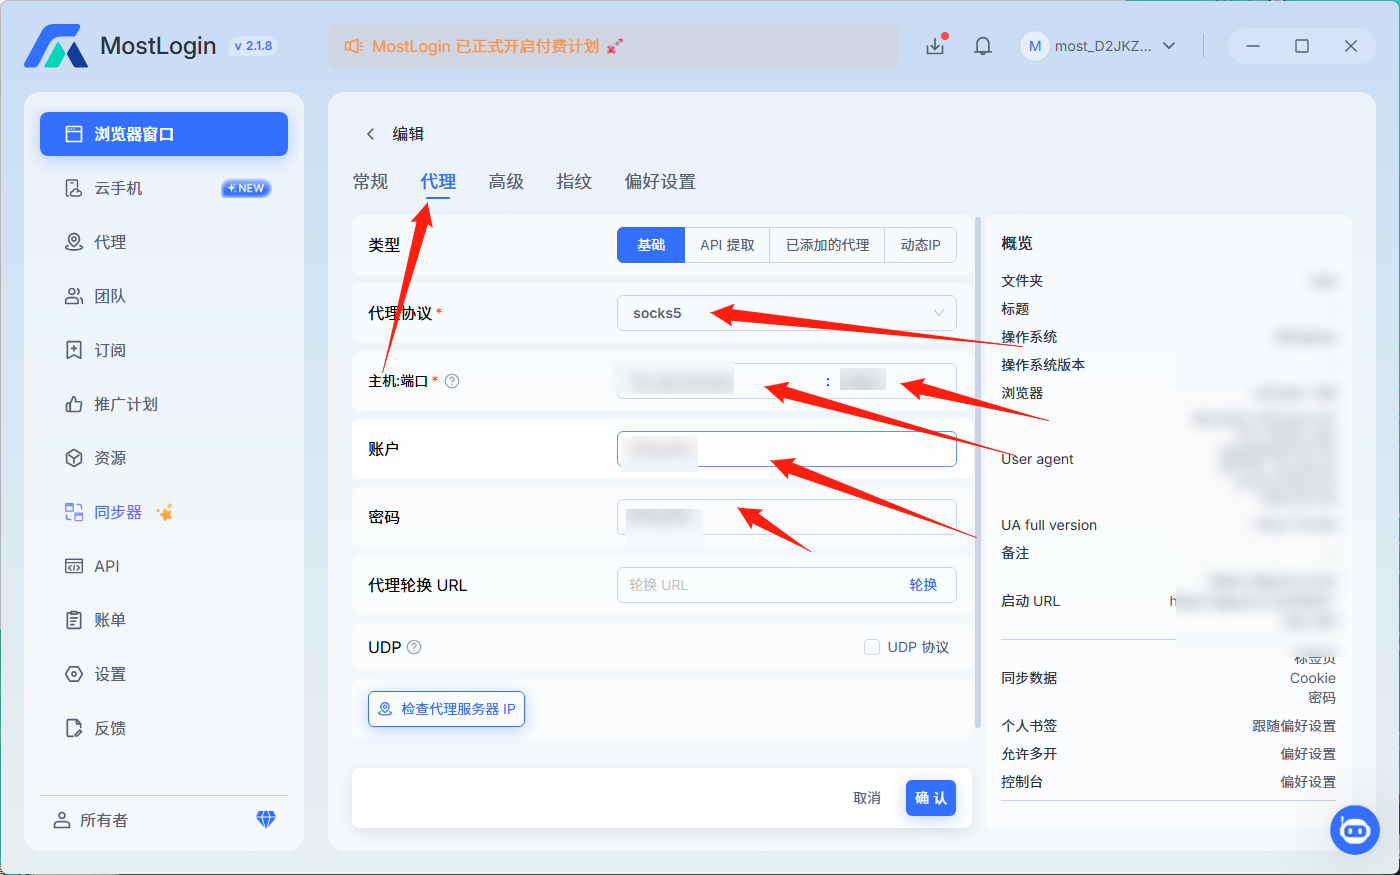The height and width of the screenshot is (875, 1400).
Task: Select the 已添加的代理 proxy type
Action: 827,245
